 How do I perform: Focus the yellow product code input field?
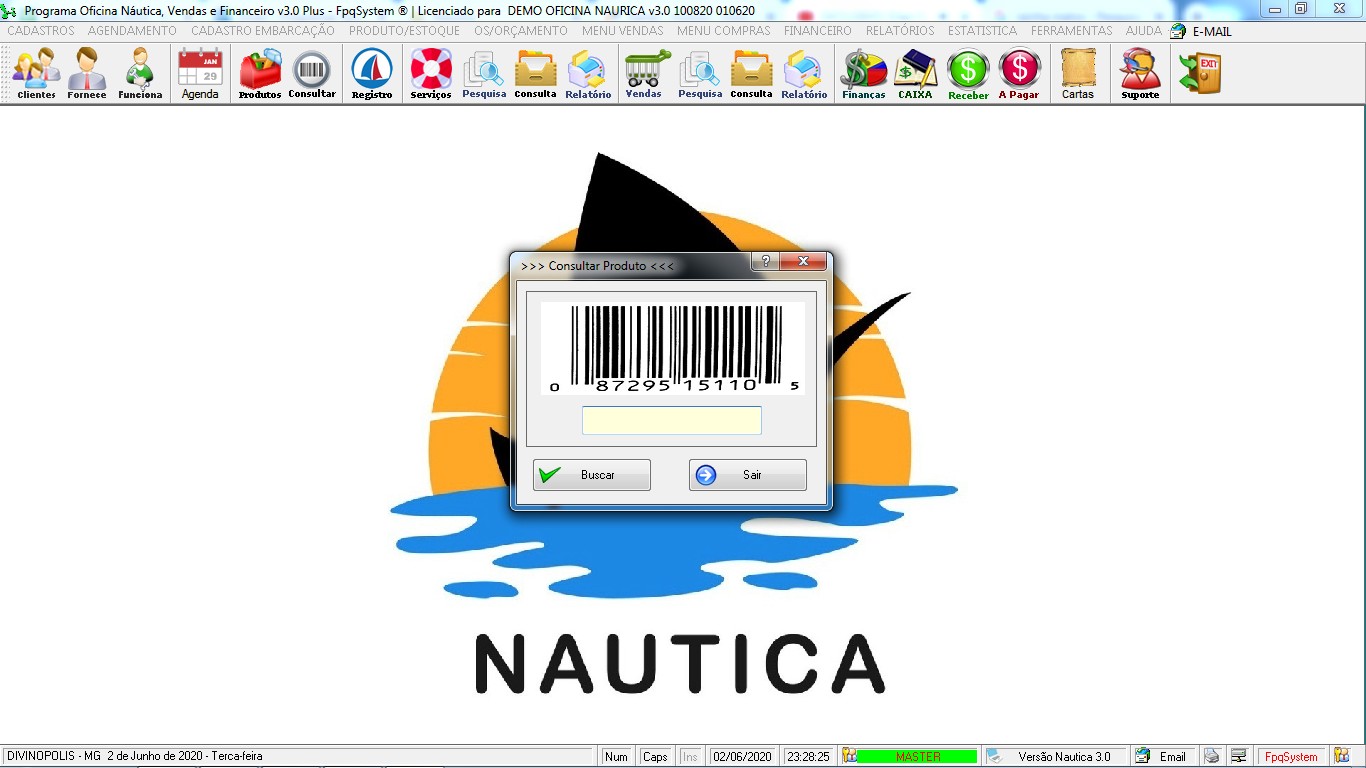tap(672, 420)
